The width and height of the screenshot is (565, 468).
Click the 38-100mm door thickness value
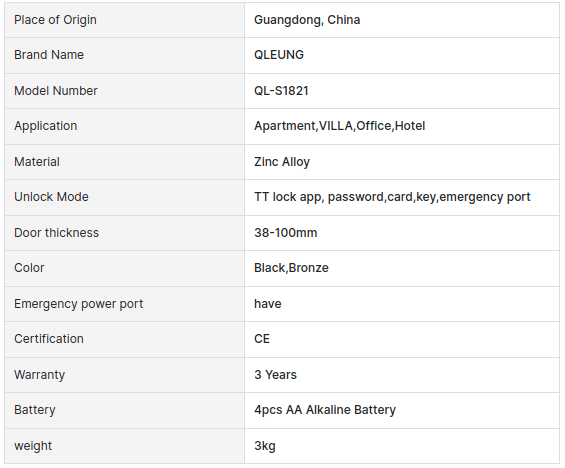point(286,233)
